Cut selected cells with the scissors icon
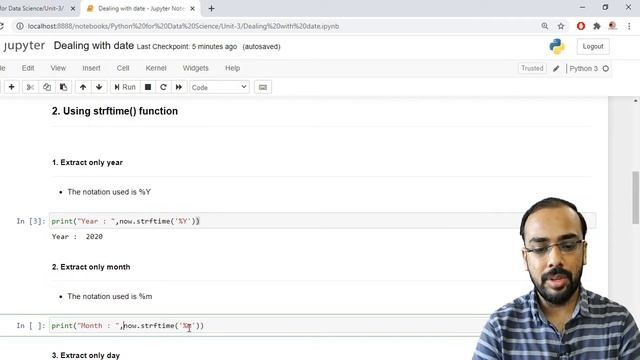This screenshot has width=640, height=360. (30, 87)
